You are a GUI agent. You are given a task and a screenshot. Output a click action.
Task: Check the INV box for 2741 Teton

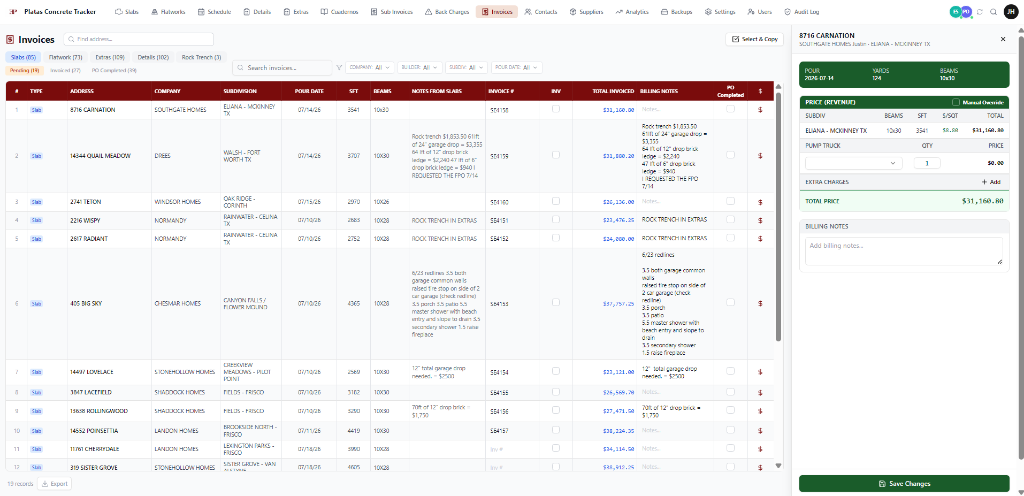click(556, 202)
